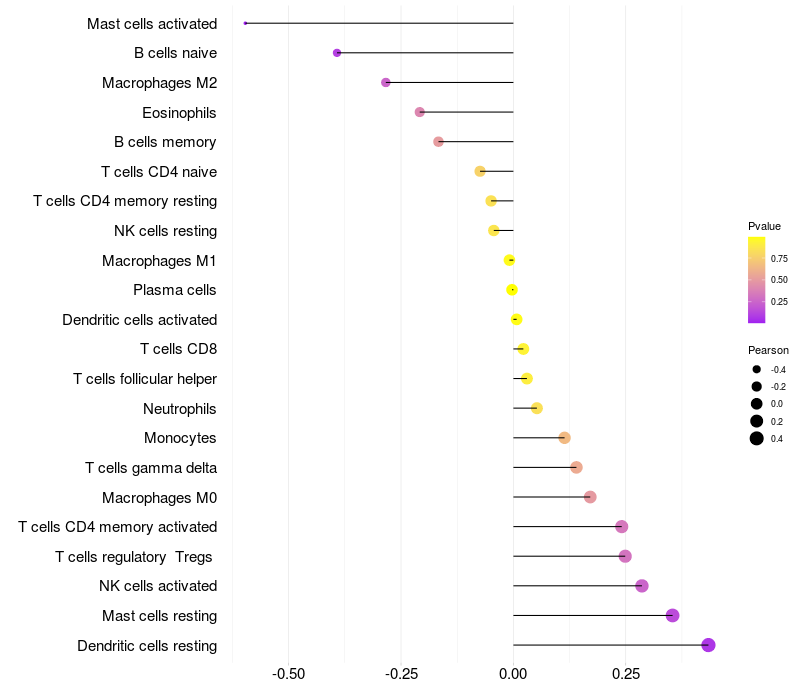
Task: Click the yellow Plasma cells dot
Action: (512, 290)
